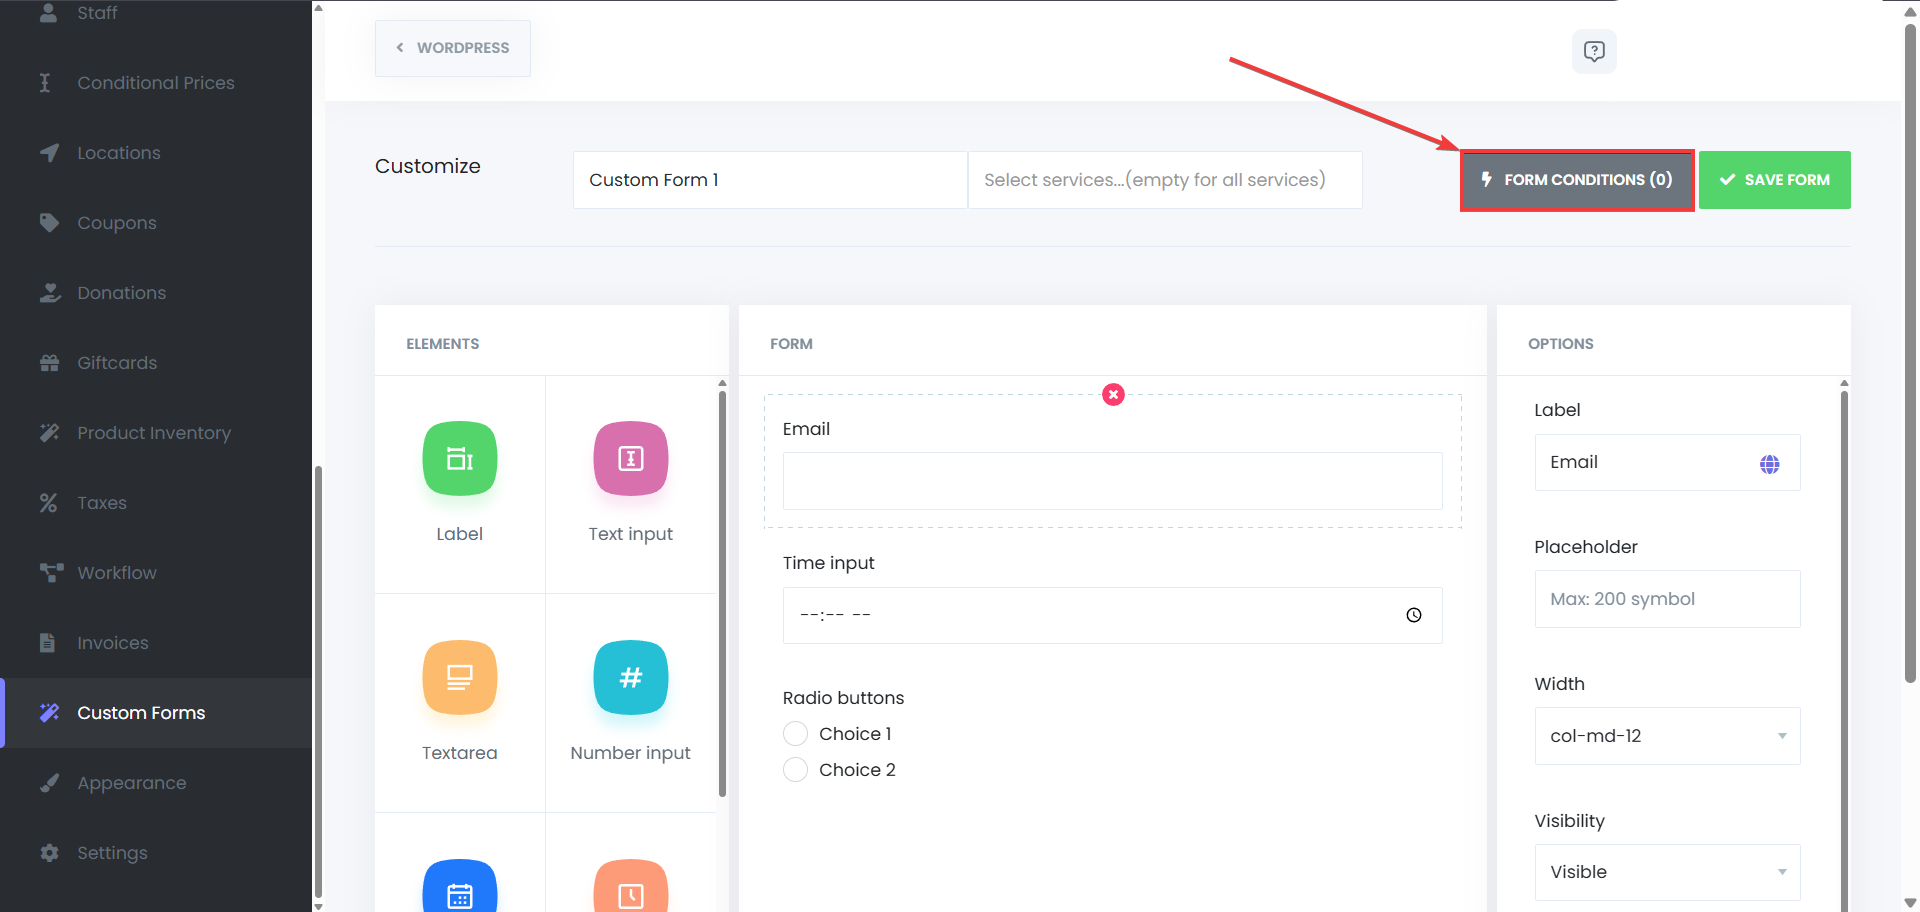1920x912 pixels.
Task: Click the Placeholder input field
Action: click(1667, 599)
